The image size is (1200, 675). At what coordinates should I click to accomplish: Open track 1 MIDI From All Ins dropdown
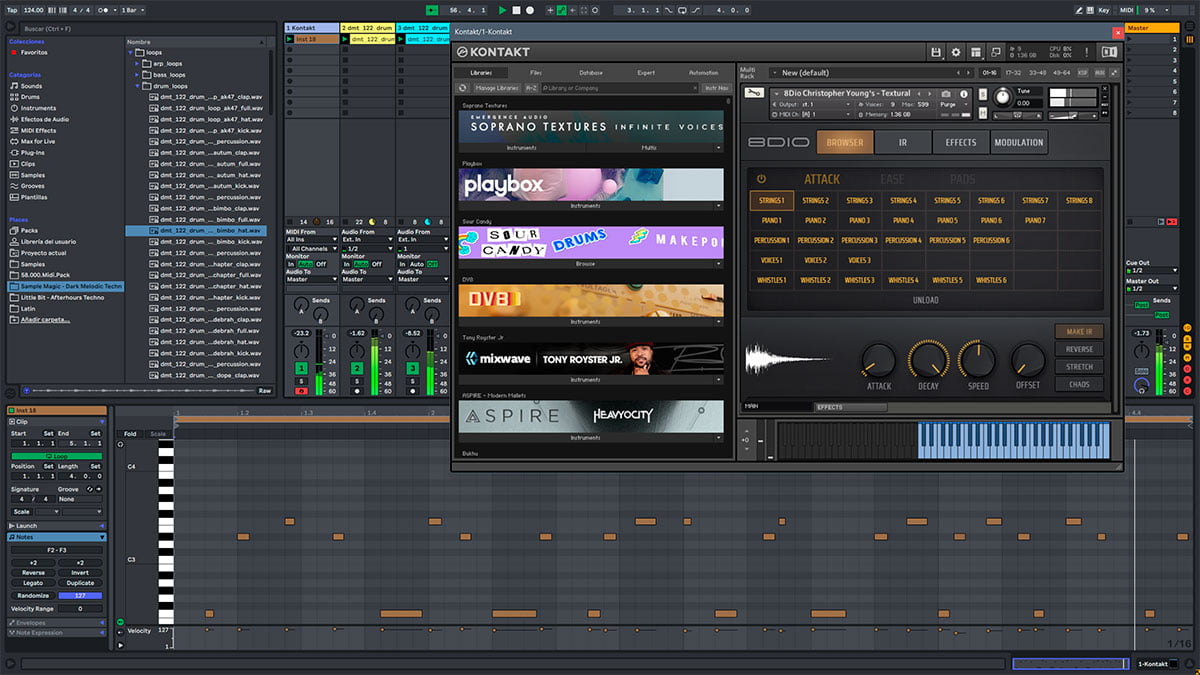coord(311,240)
